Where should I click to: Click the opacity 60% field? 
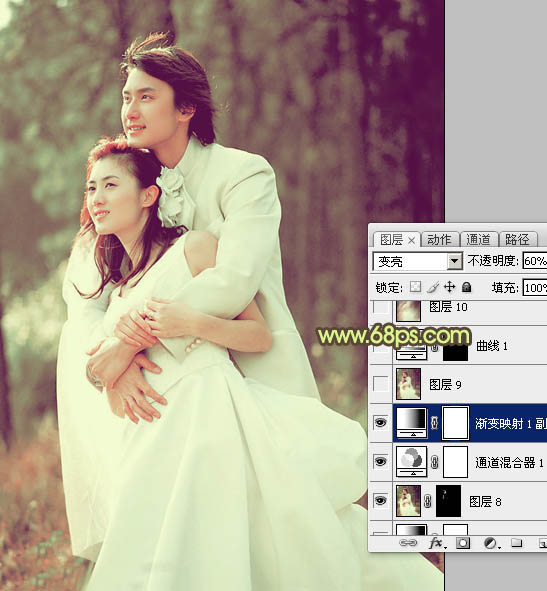[535, 261]
